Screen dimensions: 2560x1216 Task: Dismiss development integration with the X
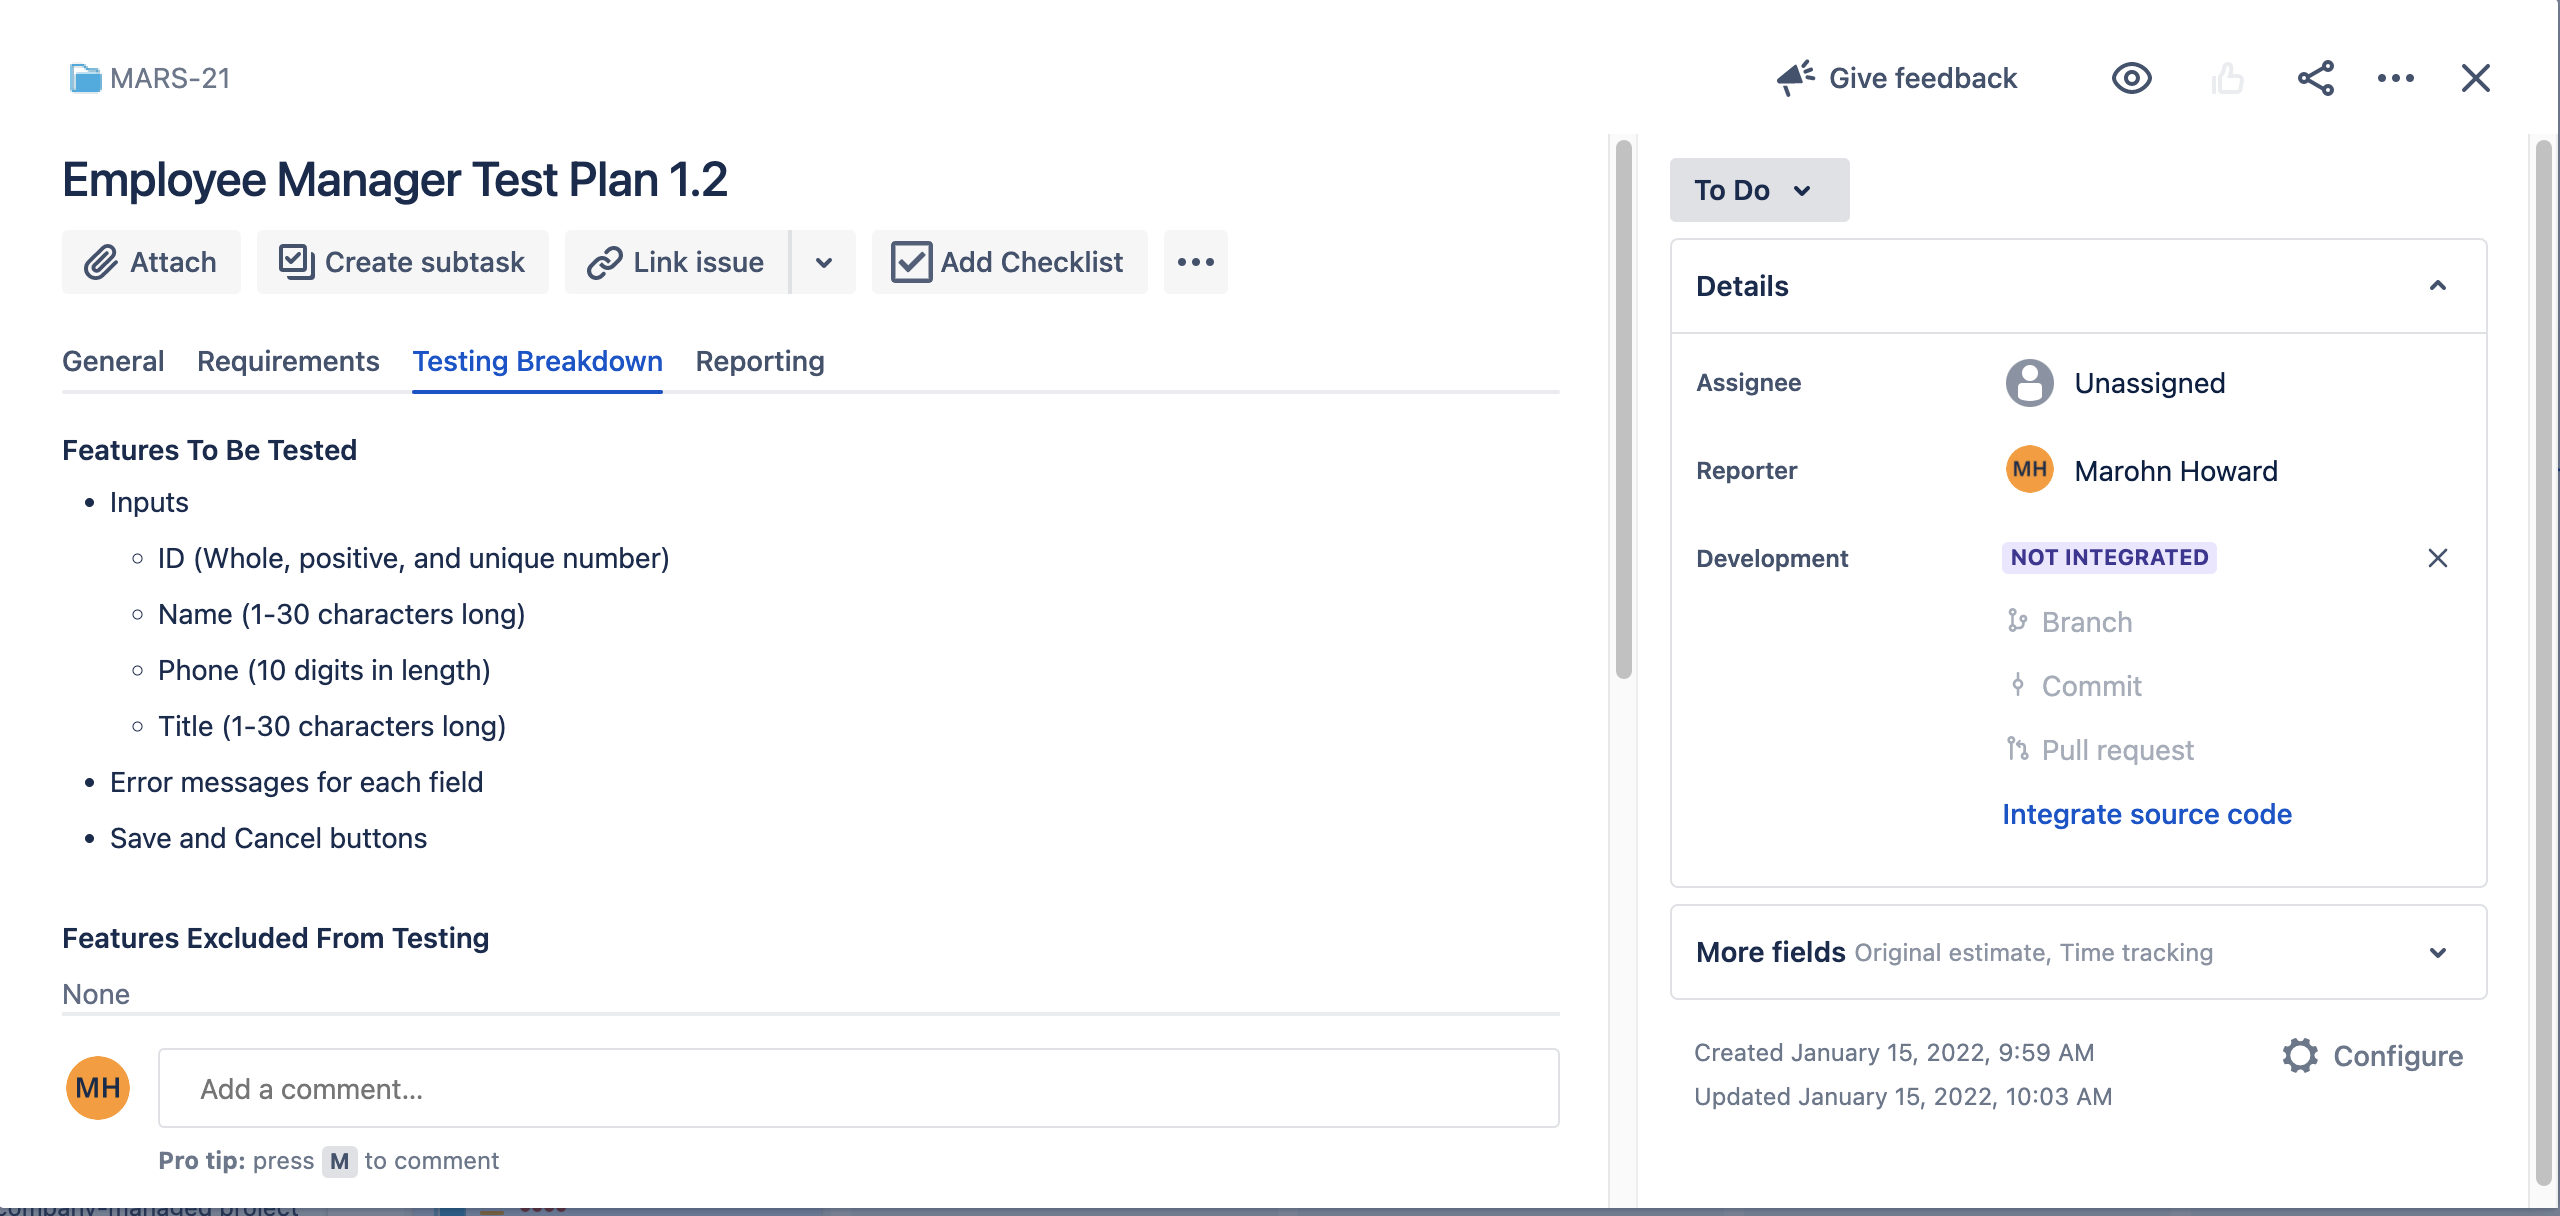point(2440,558)
